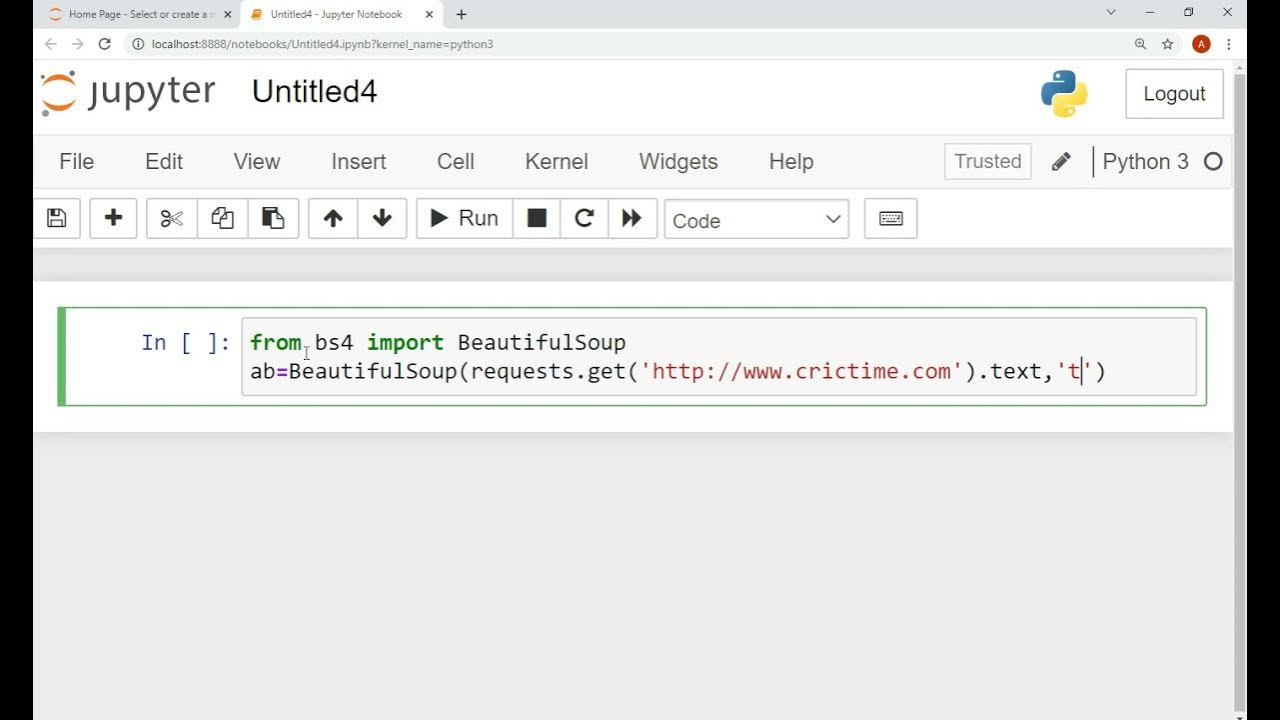Restart kernel and run all cells icon

[x=632, y=219]
